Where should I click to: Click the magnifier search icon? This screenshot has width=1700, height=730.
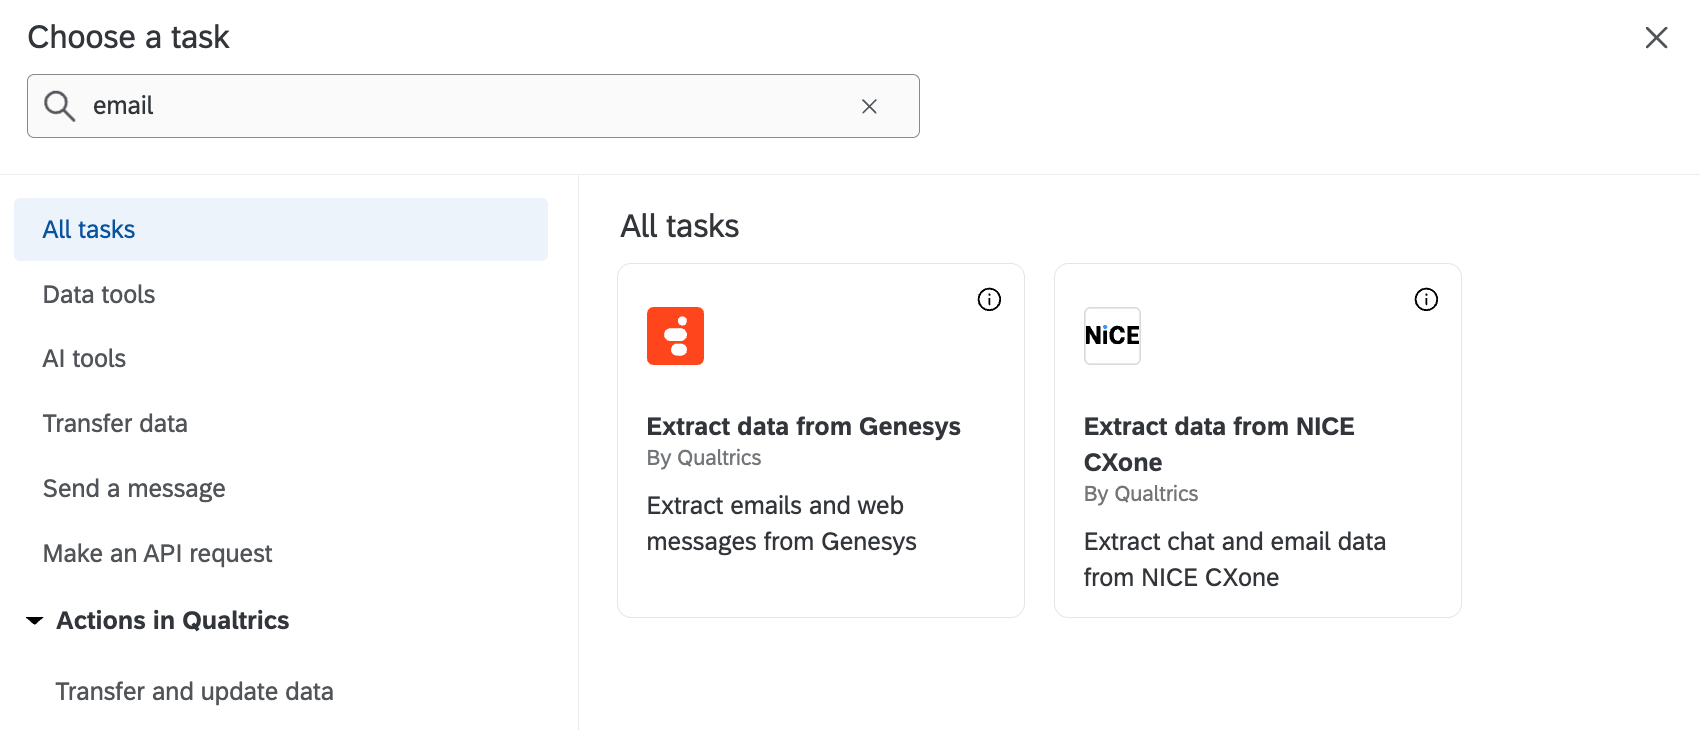(60, 106)
